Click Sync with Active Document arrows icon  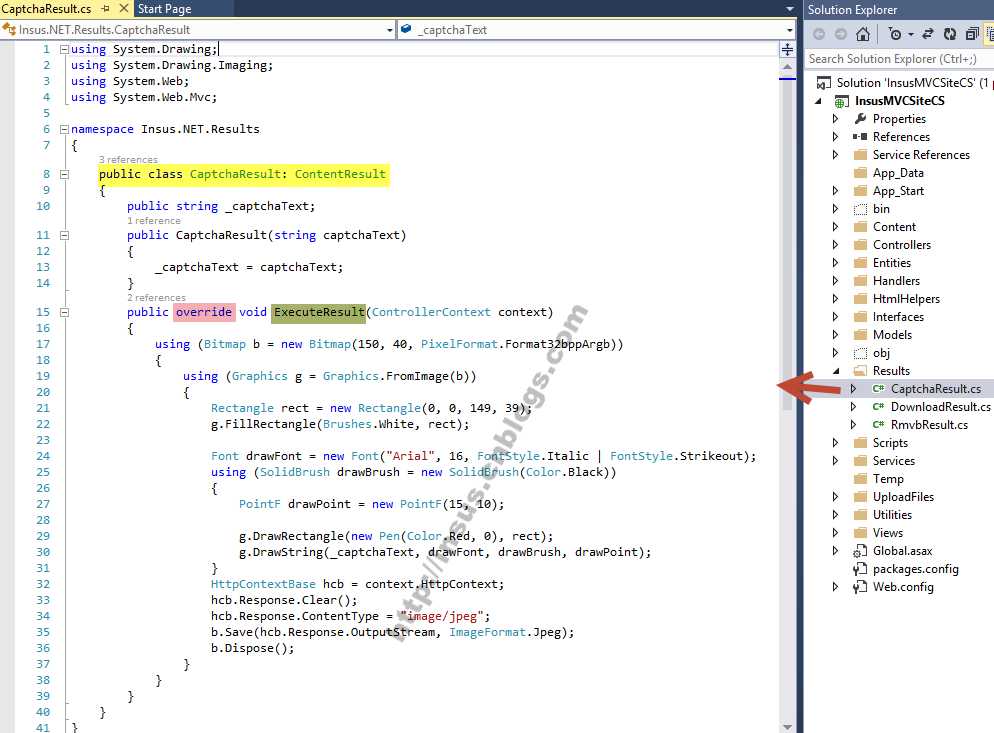pos(927,34)
